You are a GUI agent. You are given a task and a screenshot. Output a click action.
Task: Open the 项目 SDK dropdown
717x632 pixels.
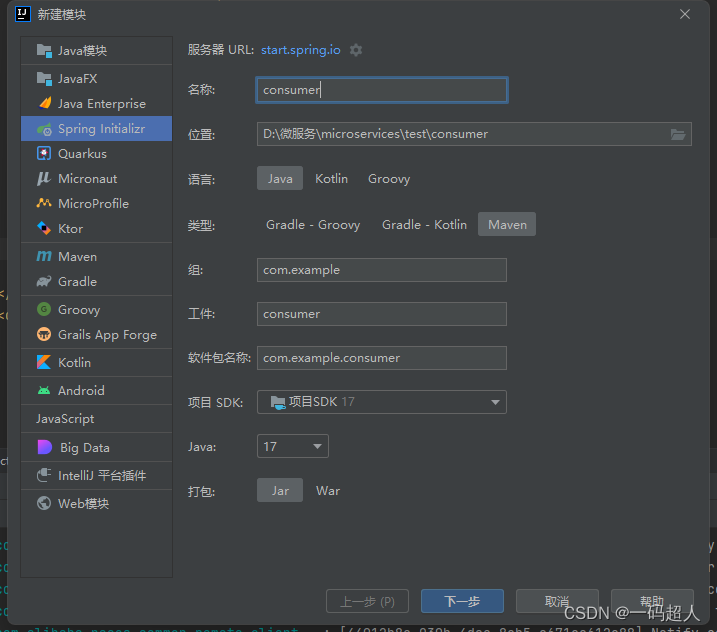(382, 402)
